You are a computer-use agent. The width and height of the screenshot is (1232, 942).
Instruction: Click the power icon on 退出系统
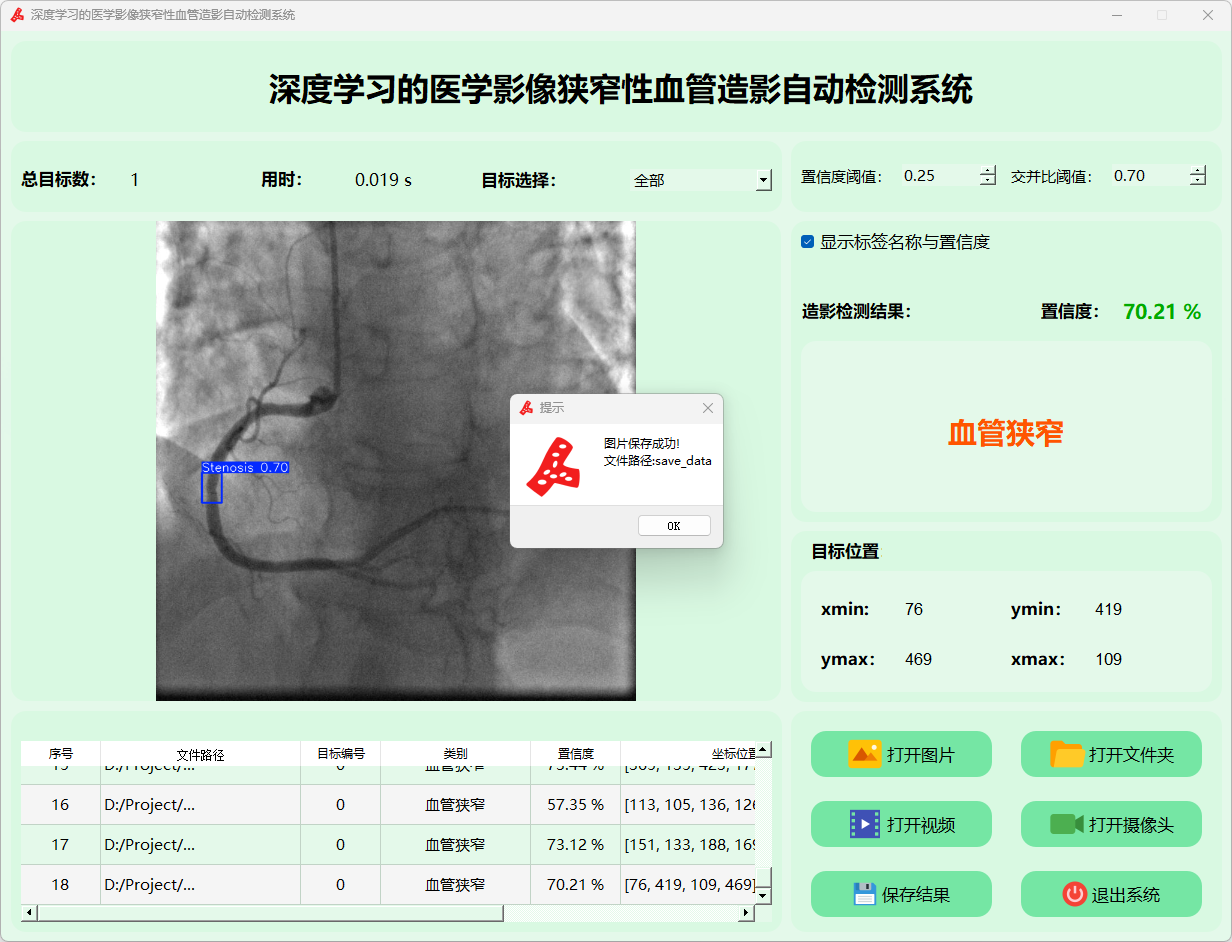(1074, 894)
